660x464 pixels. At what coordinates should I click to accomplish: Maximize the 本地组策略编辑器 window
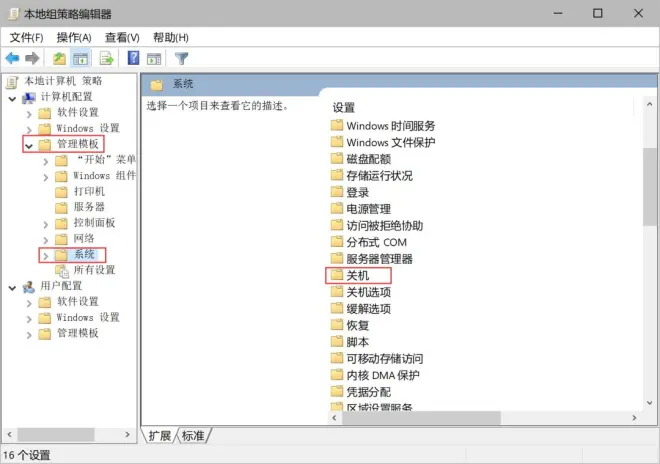pos(598,13)
